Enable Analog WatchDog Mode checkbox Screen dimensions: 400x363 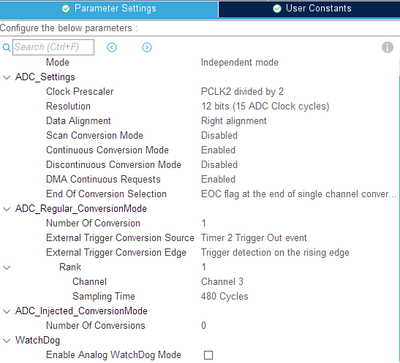pyautogui.click(x=208, y=355)
